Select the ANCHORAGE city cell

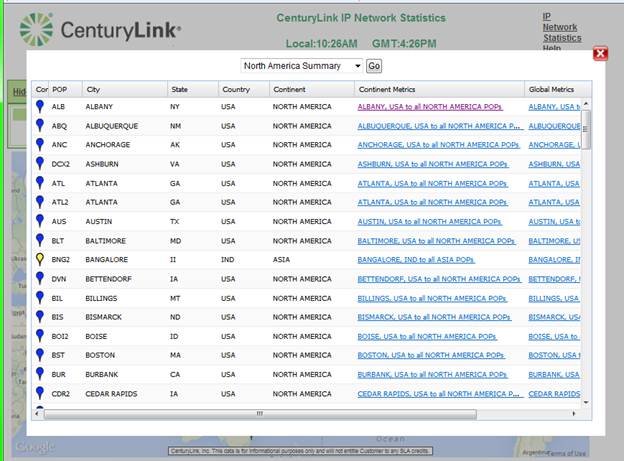click(108, 145)
